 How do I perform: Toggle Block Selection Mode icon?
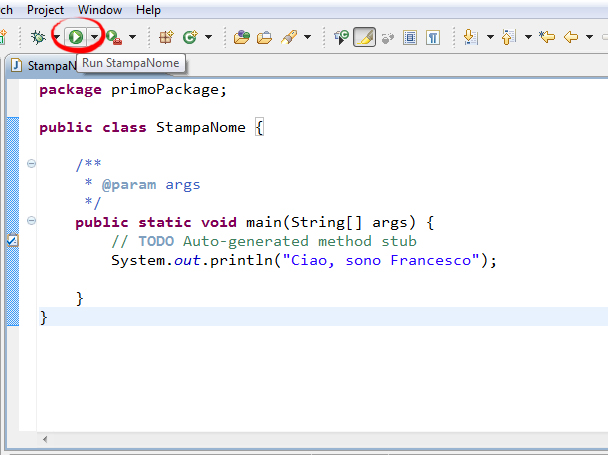[411, 37]
